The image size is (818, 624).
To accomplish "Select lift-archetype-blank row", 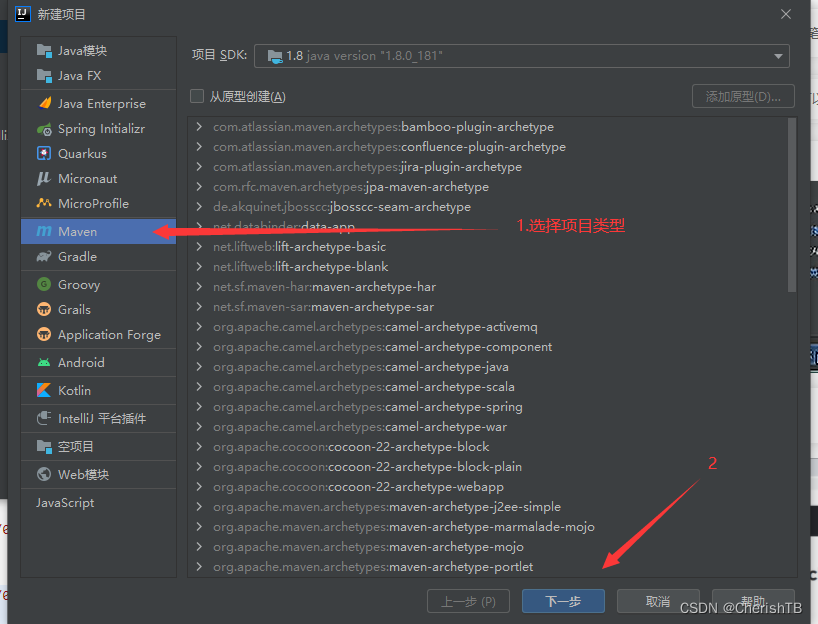I will 488,267.
